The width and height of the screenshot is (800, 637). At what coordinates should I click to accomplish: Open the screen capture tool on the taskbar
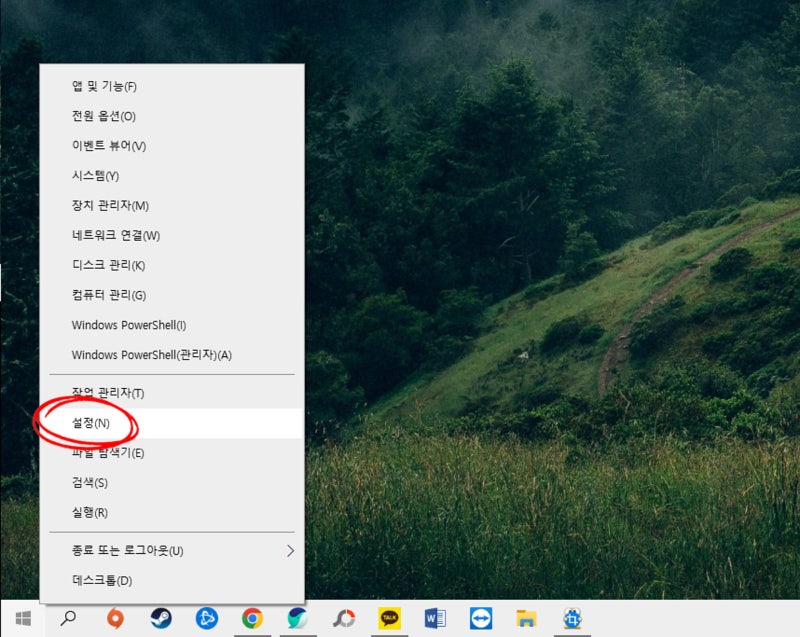tap(570, 620)
